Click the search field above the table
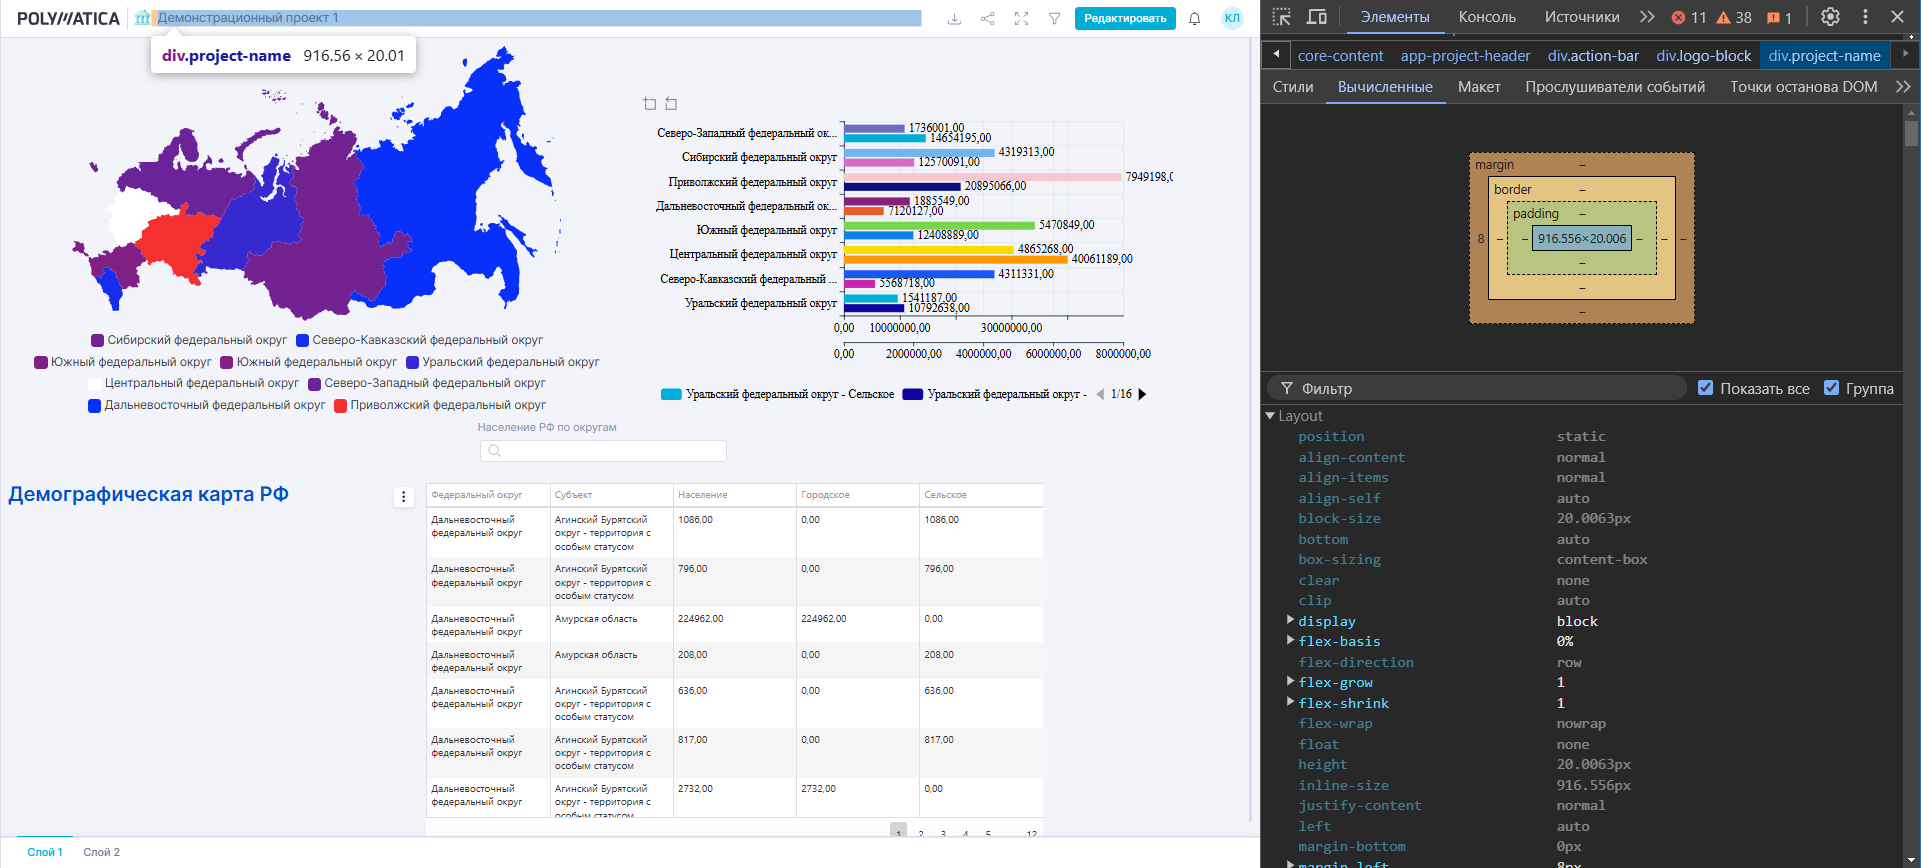This screenshot has width=1921, height=868. [603, 451]
